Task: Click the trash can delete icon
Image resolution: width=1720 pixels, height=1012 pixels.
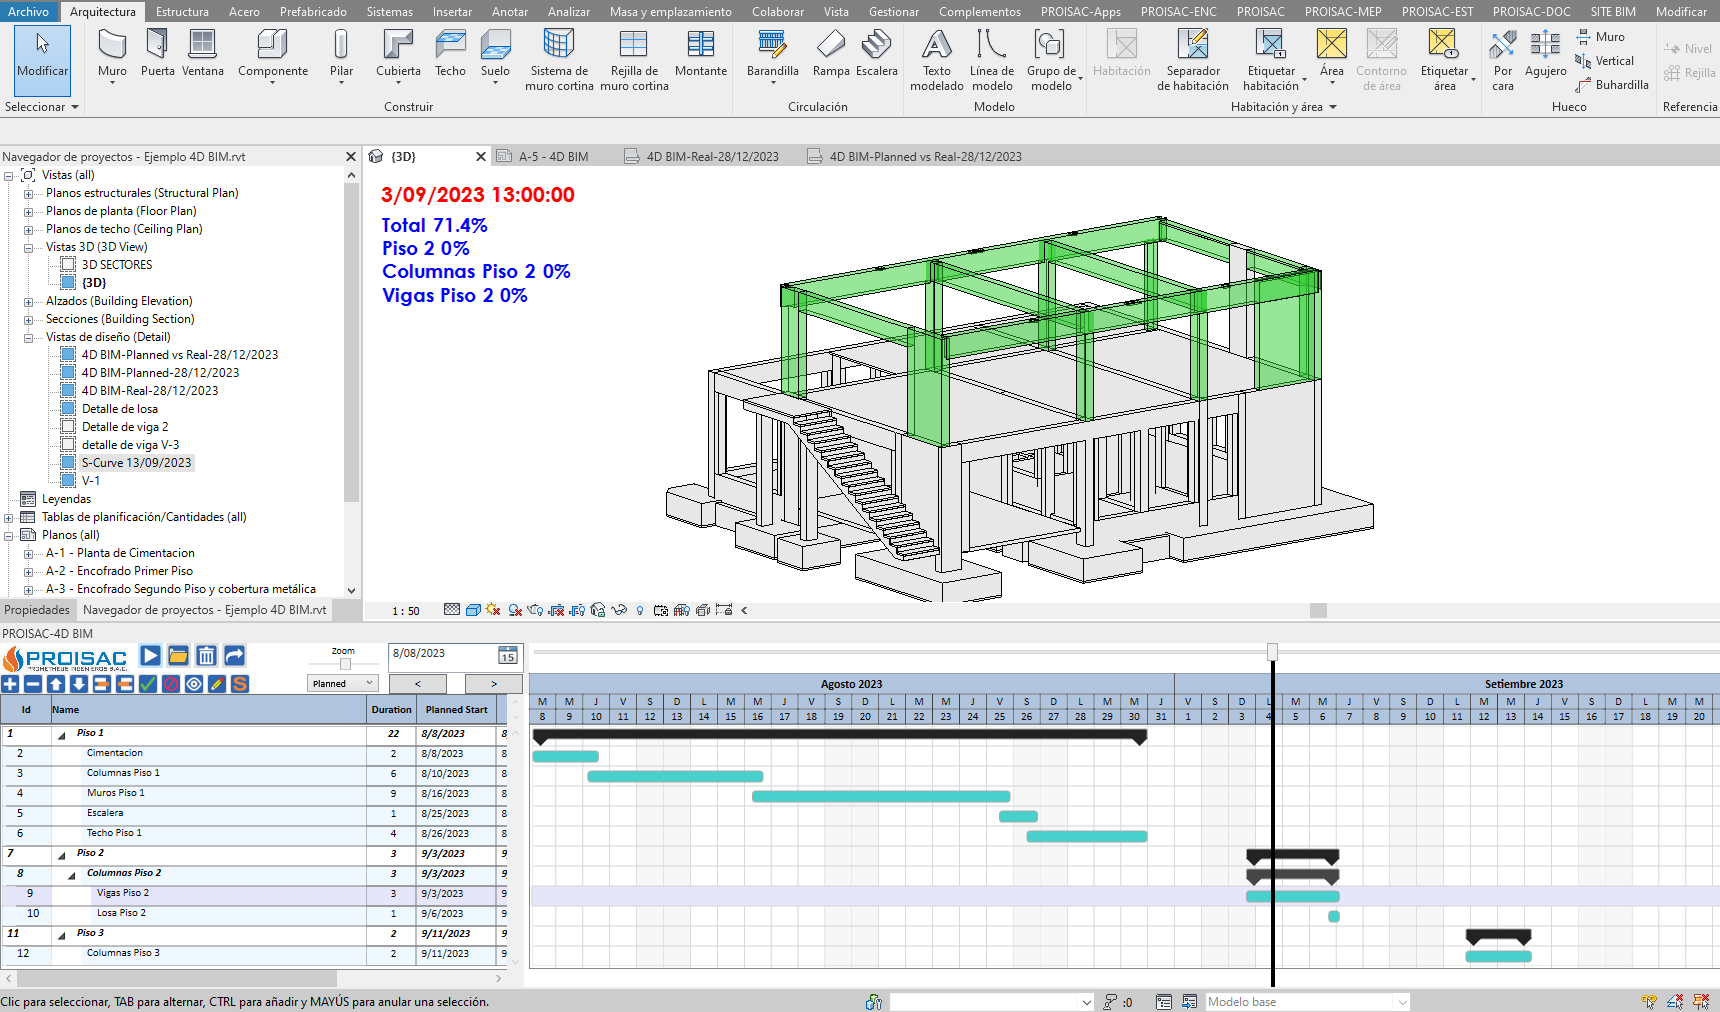Action: (x=206, y=656)
